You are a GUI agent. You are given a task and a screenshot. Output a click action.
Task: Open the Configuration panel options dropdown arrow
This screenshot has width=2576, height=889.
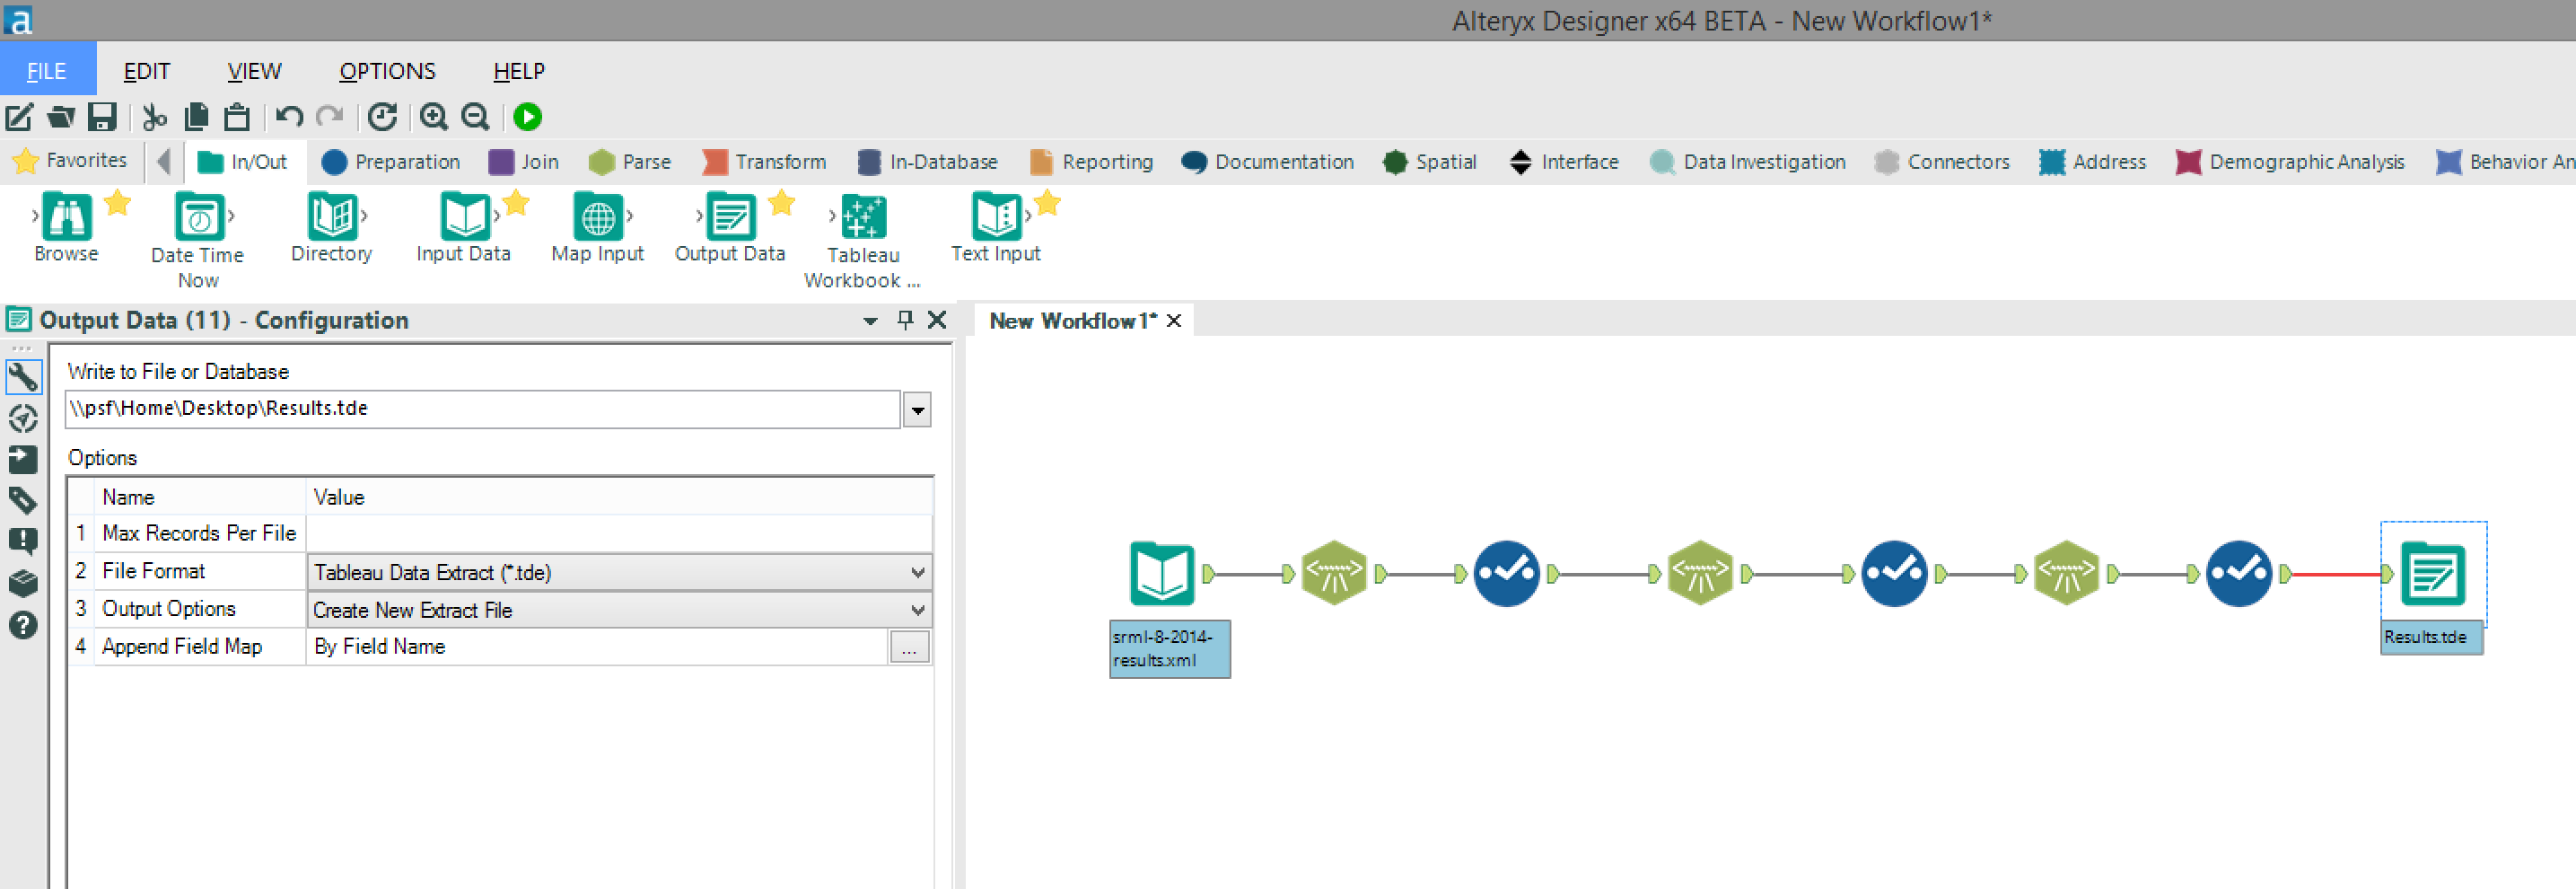pos(870,321)
